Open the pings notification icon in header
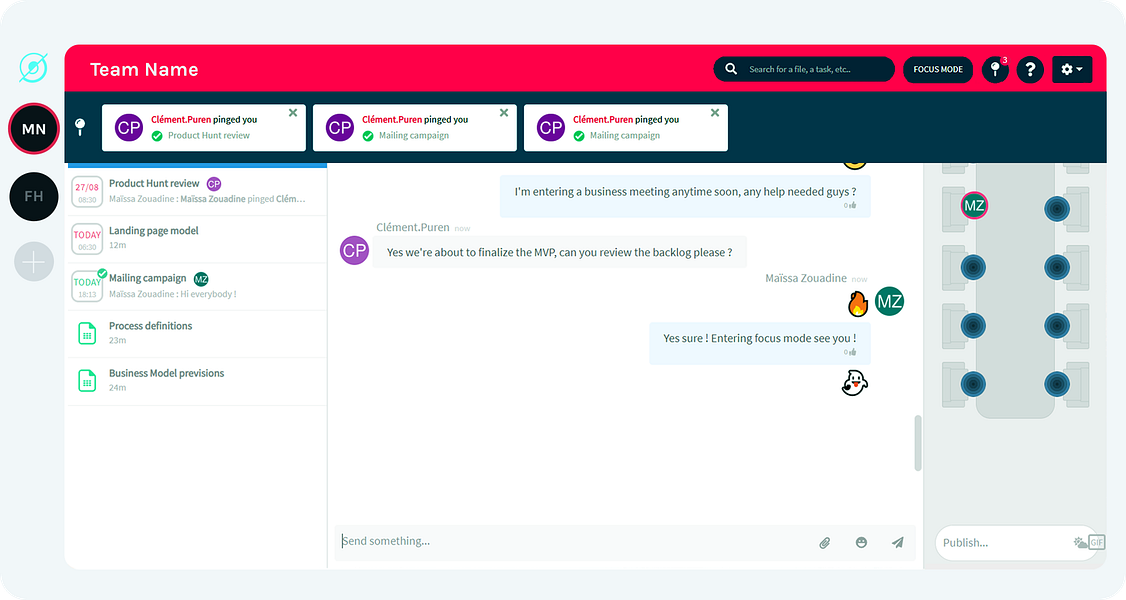Viewport: 1126px width, 600px height. click(995, 70)
